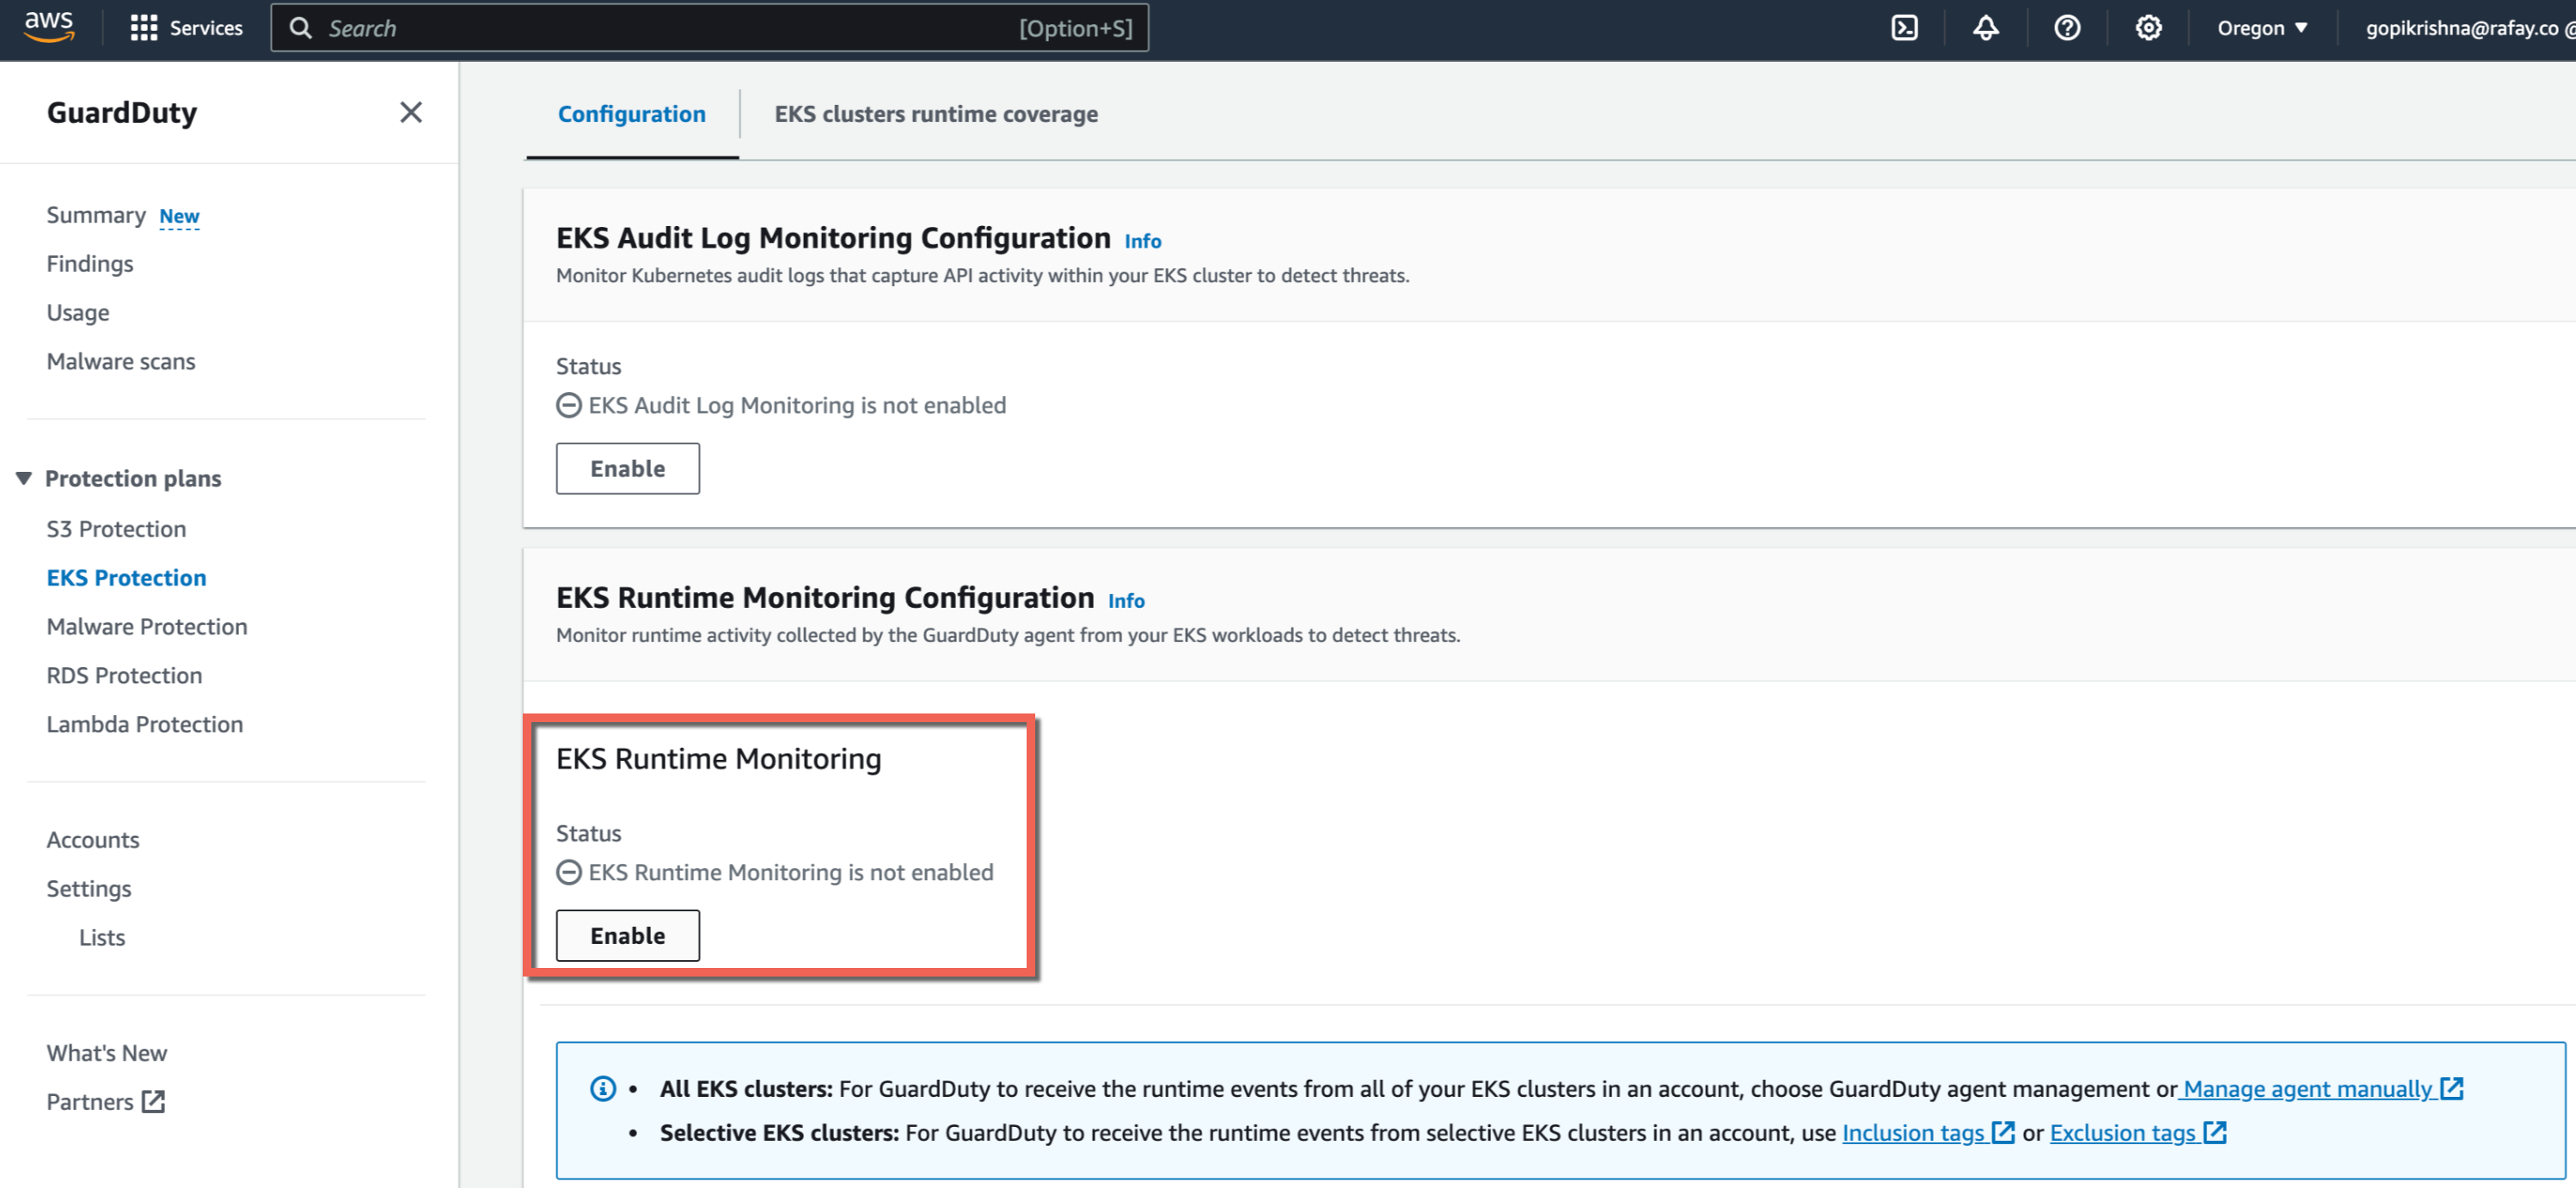Click the EKS Runtime Monitoring subheading
Viewport: 2576px width, 1188px height.
pos(718,759)
